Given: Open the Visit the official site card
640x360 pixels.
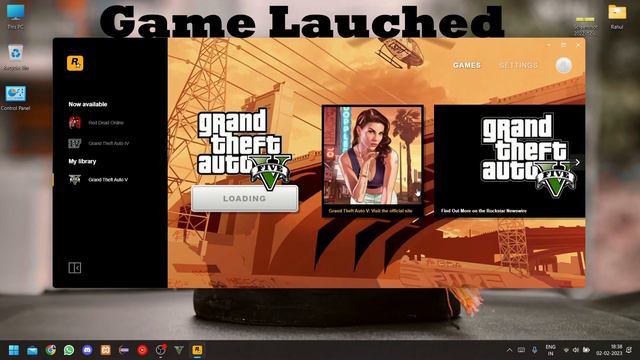Looking at the screenshot, I should pos(372,161).
